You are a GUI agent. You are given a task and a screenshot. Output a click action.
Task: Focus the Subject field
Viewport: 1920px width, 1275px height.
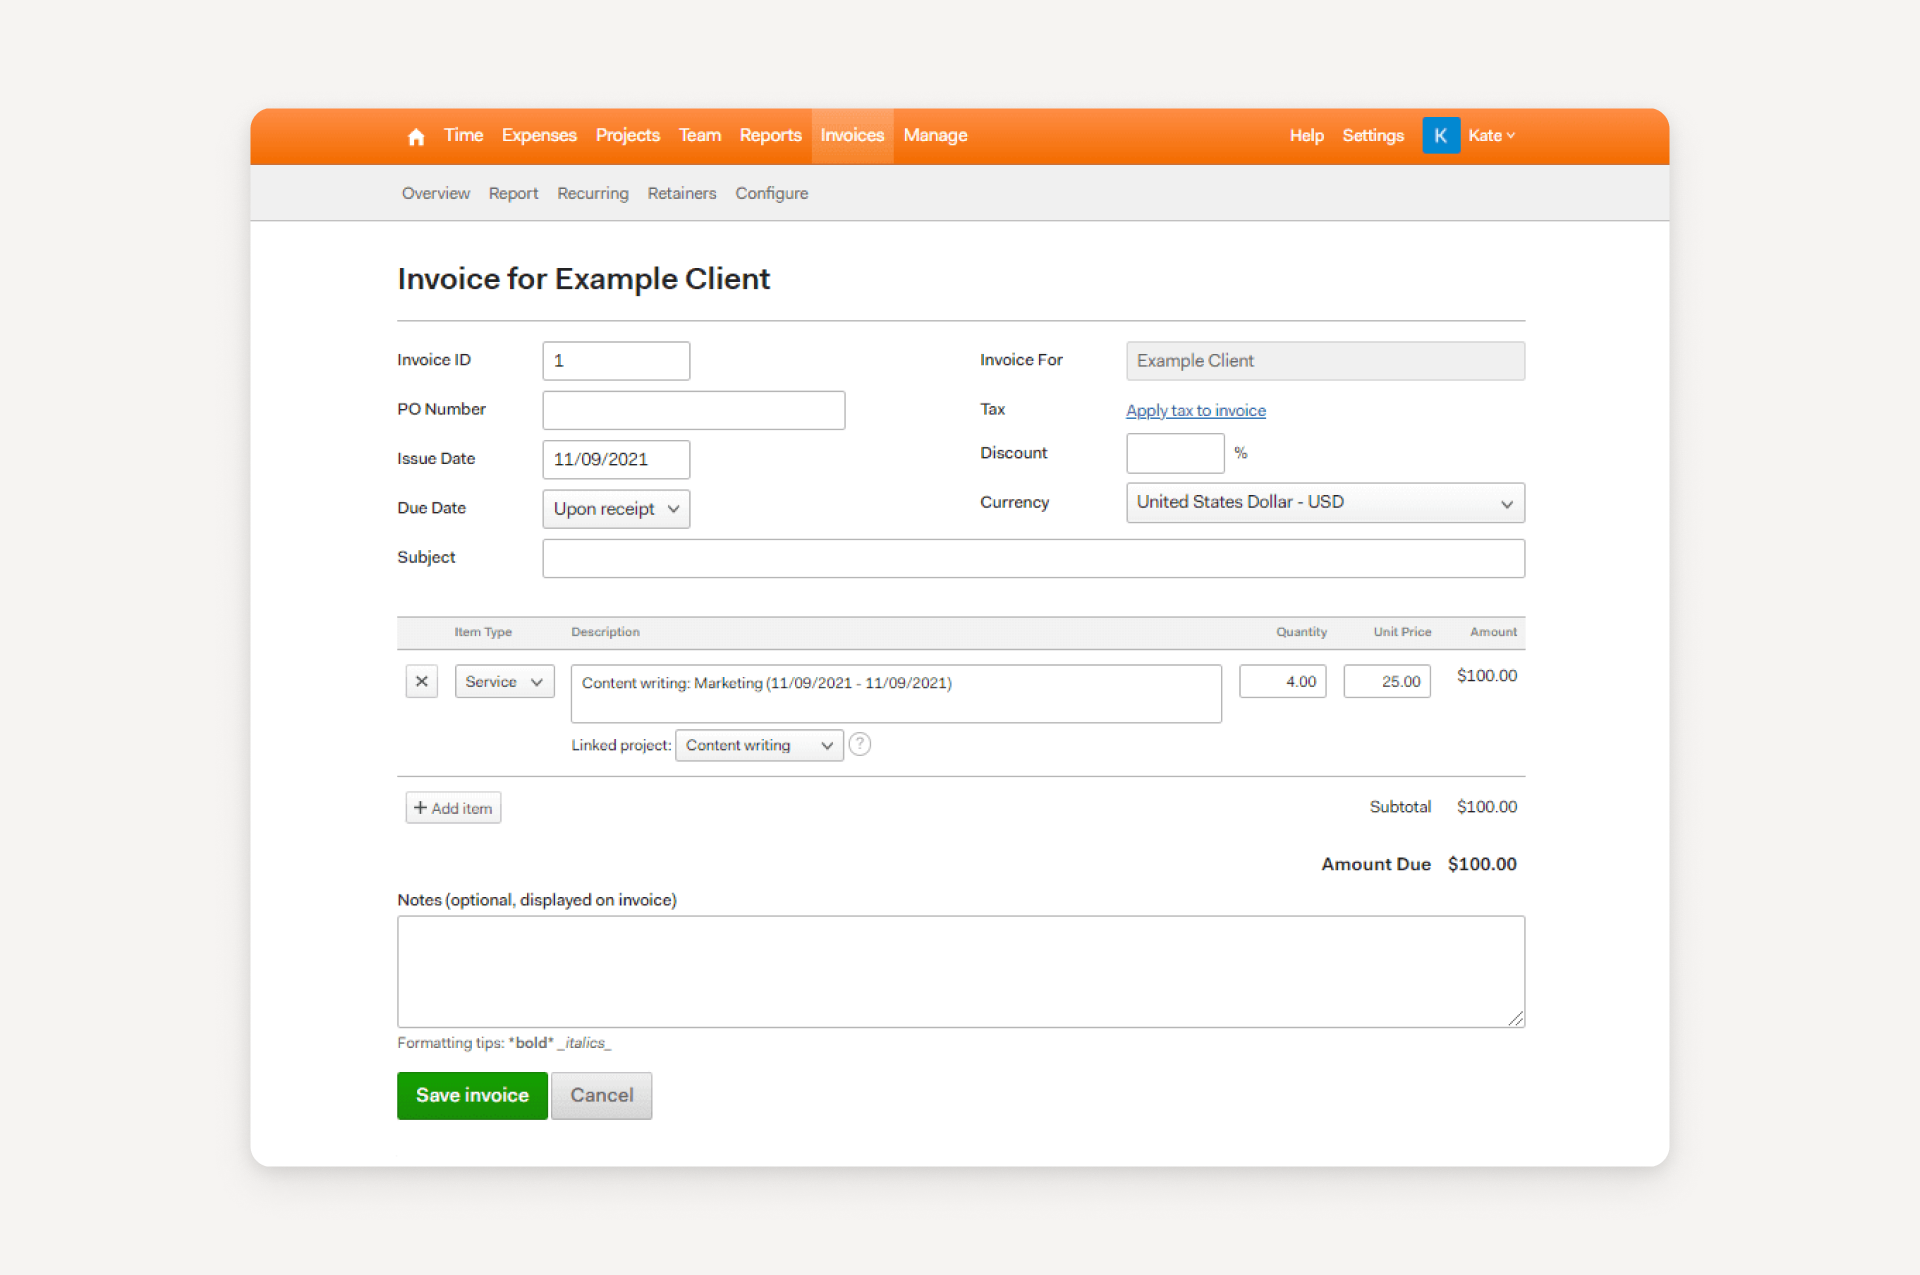pyautogui.click(x=1033, y=558)
